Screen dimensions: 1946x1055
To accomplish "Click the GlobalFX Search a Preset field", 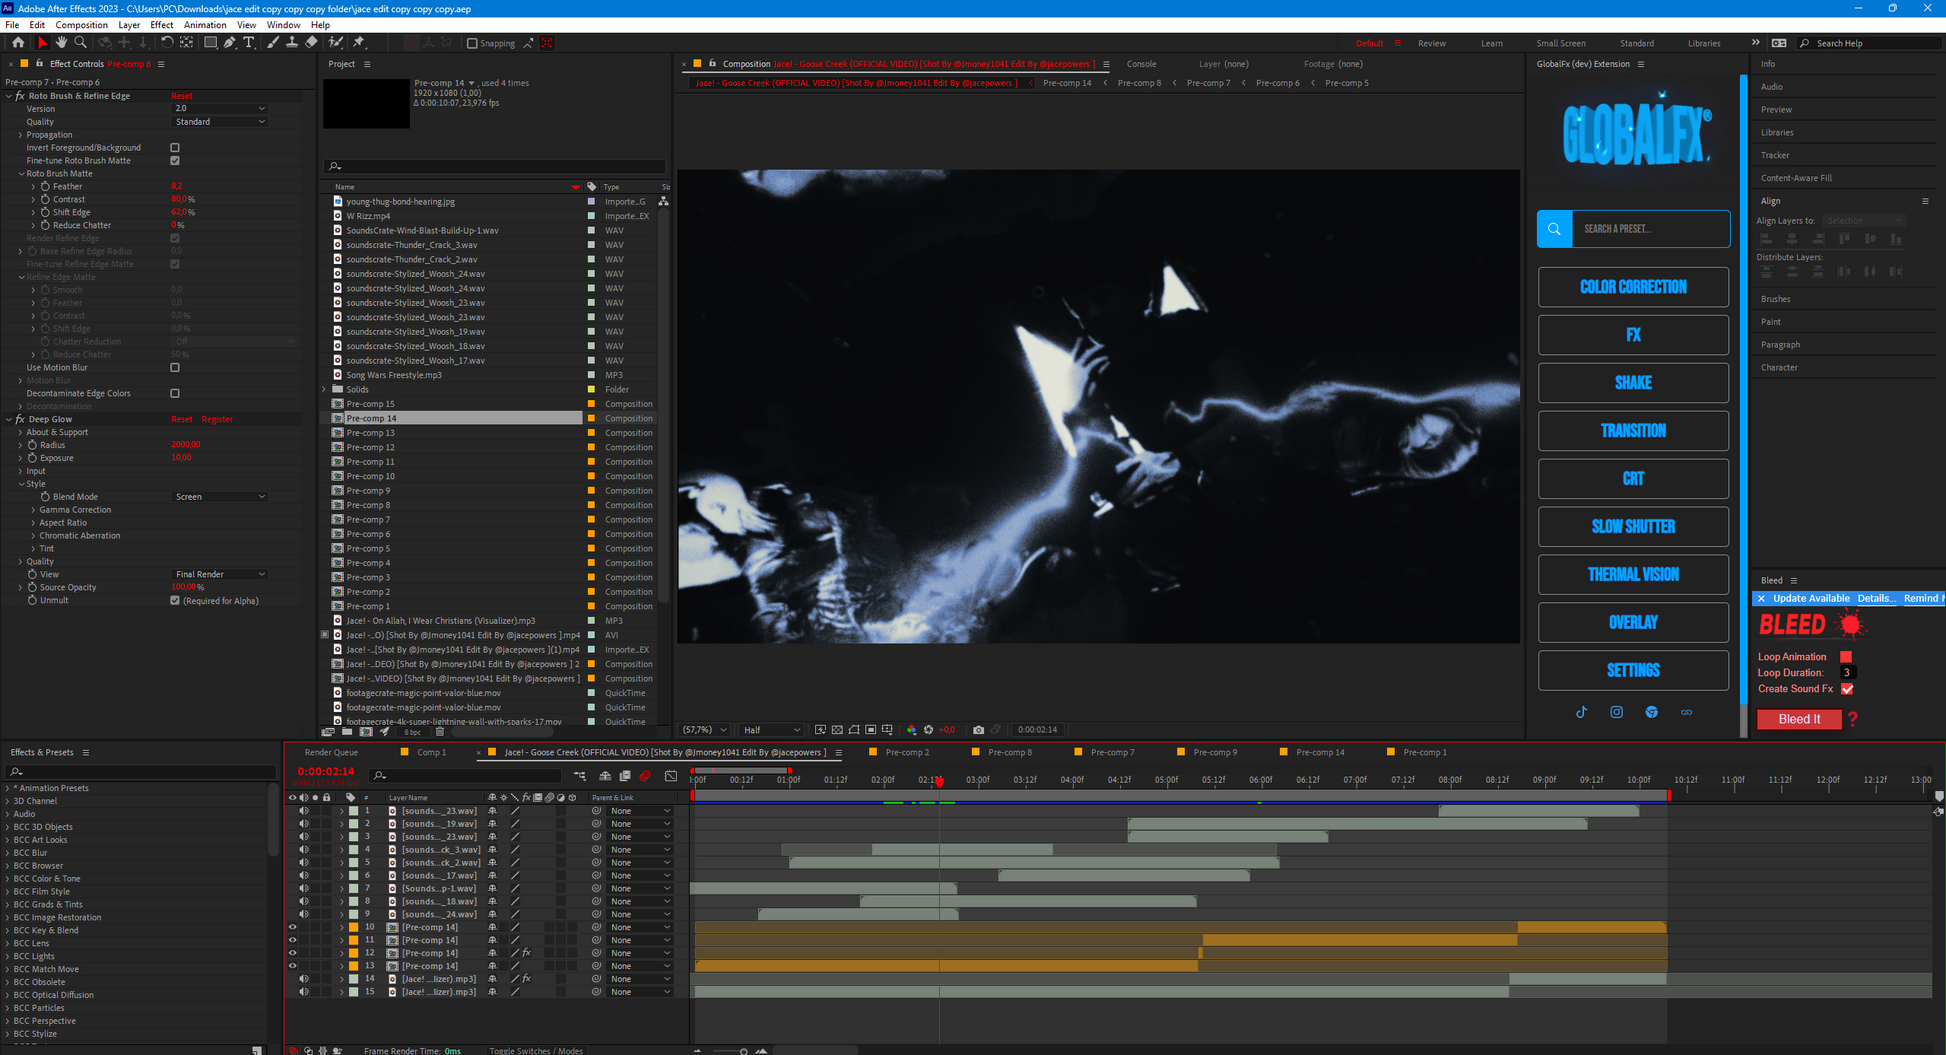I will 1650,229.
